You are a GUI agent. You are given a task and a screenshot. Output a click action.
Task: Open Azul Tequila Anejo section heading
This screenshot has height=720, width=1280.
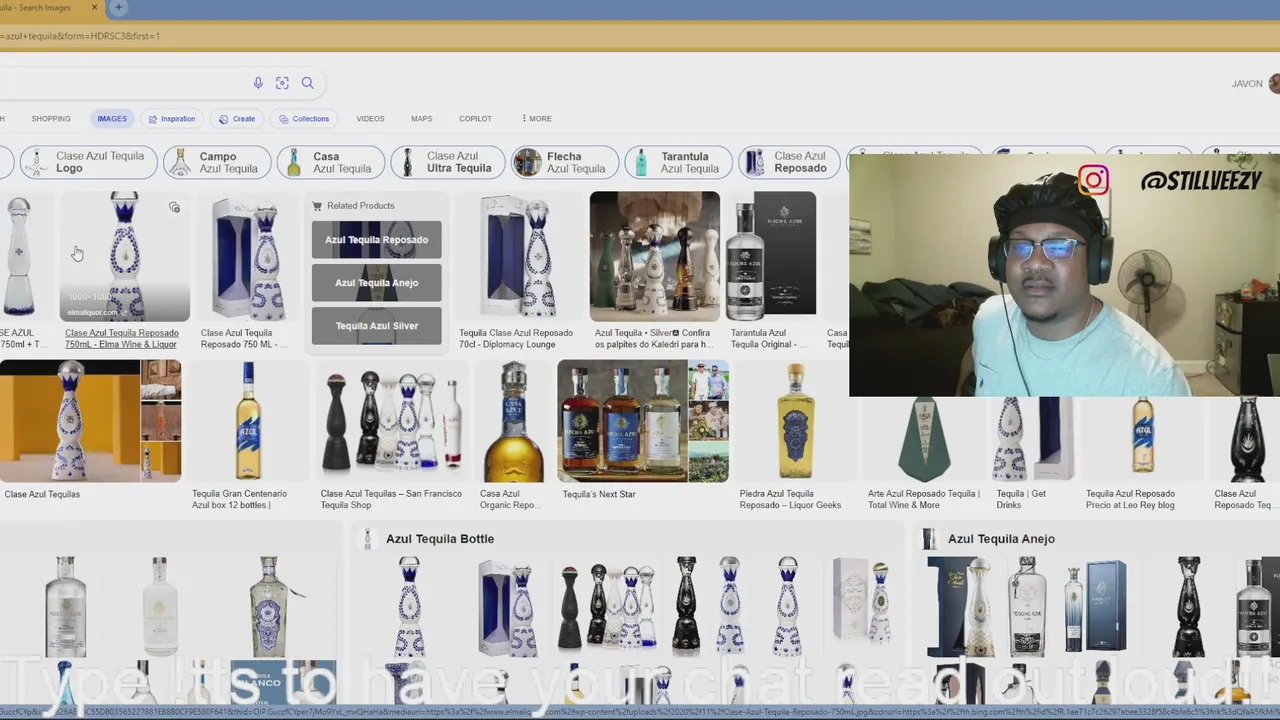(x=1001, y=539)
